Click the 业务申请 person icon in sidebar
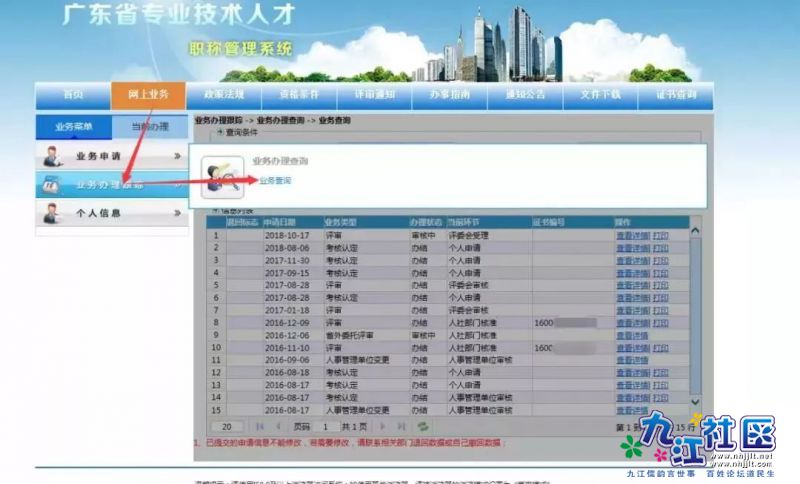The width and height of the screenshot is (800, 484). [x=54, y=157]
